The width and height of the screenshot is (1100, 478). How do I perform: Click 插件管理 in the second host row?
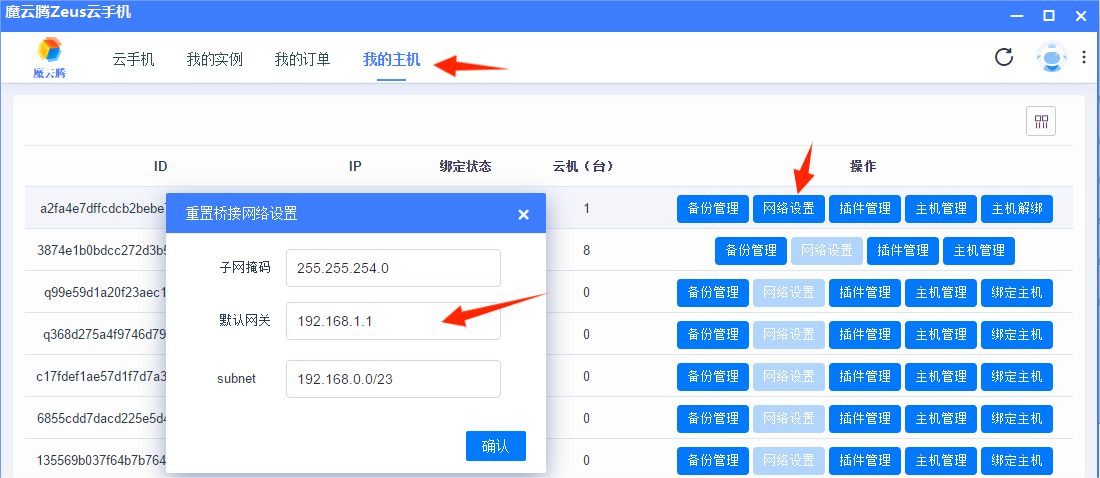point(902,251)
